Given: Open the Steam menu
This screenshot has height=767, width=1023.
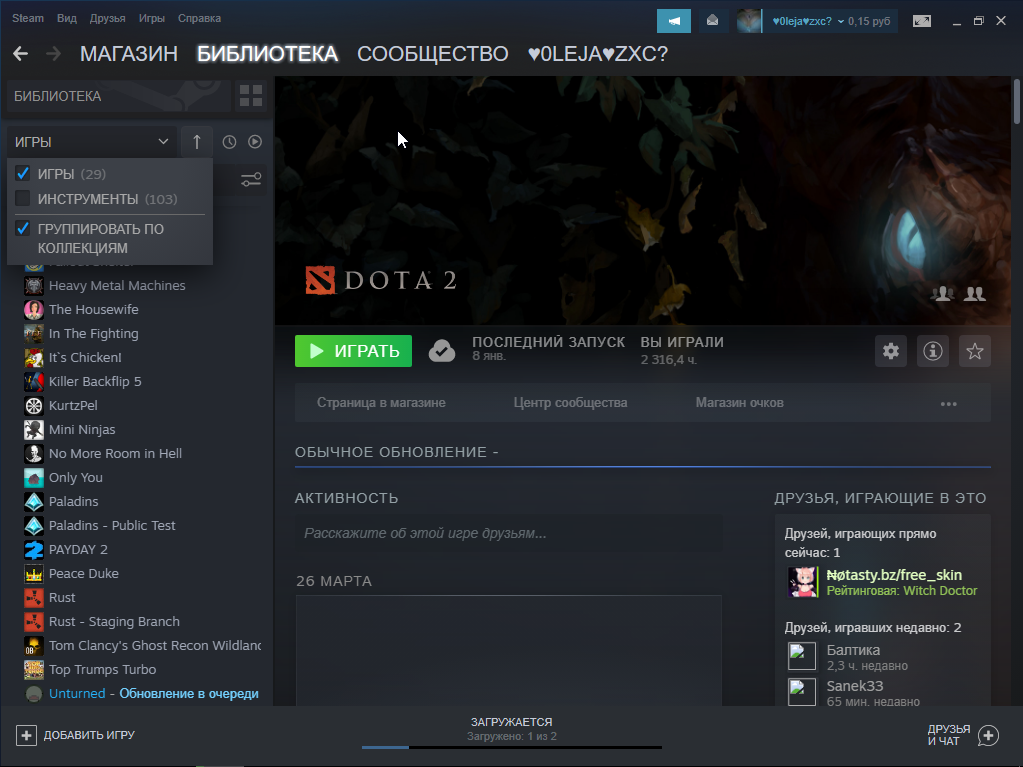Looking at the screenshot, I should pos(28,18).
